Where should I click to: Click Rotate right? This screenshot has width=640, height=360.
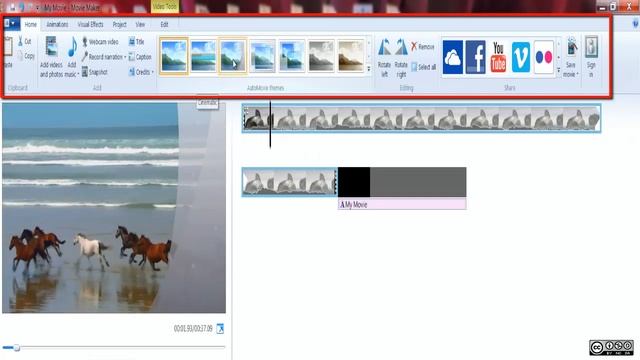(401, 58)
